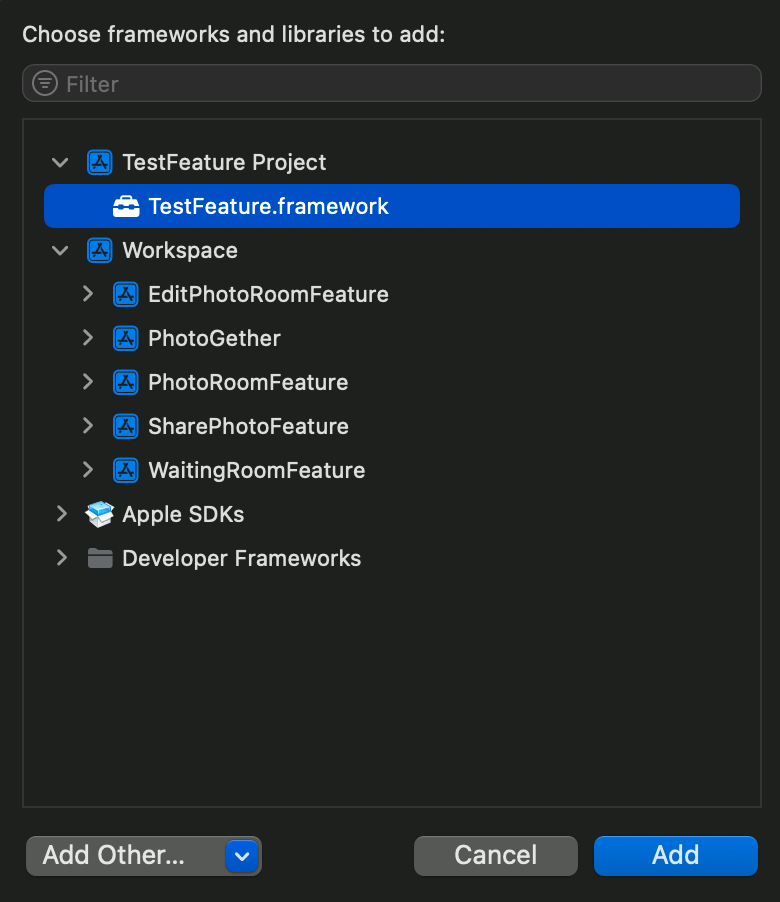Focus the Filter text field

(x=400, y=84)
